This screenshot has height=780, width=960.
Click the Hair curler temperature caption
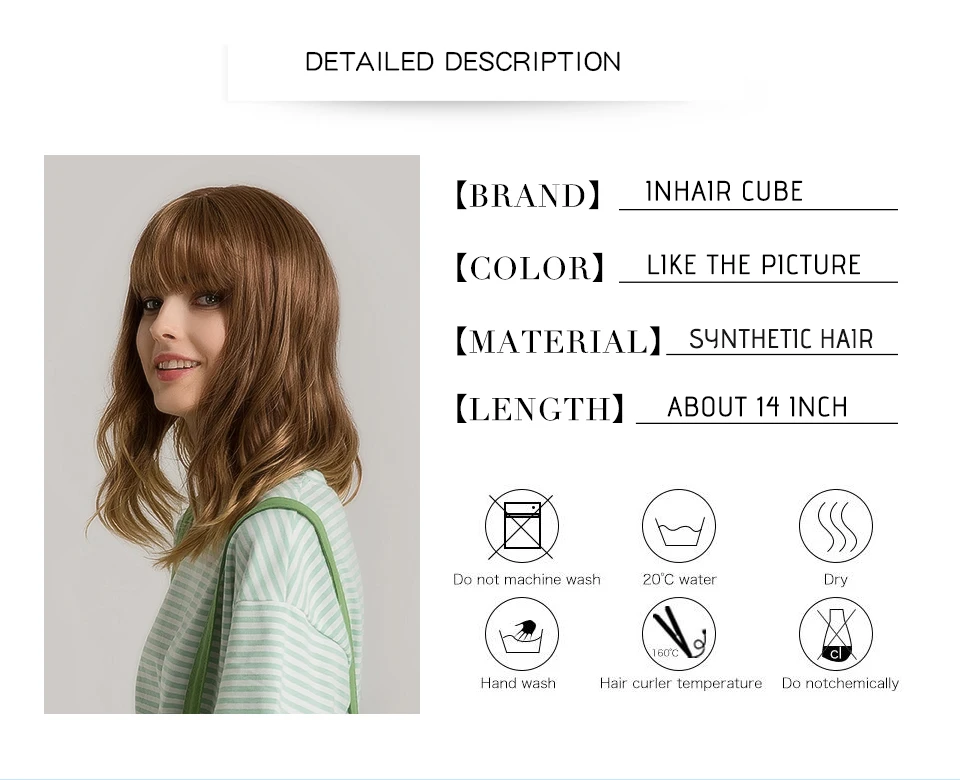[681, 683]
